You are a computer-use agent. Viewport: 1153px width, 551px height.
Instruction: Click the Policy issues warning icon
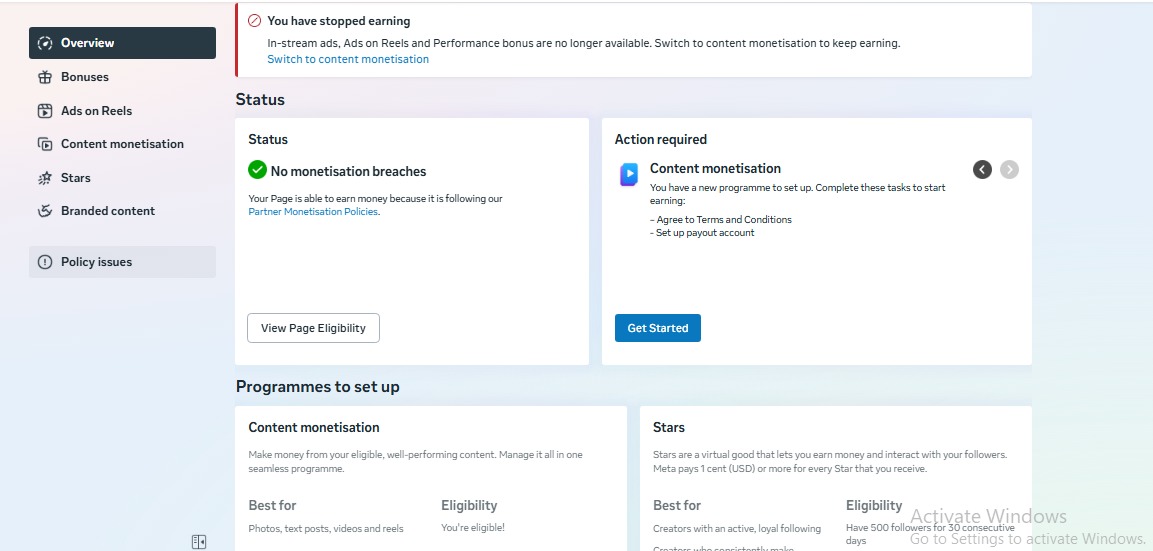click(45, 262)
